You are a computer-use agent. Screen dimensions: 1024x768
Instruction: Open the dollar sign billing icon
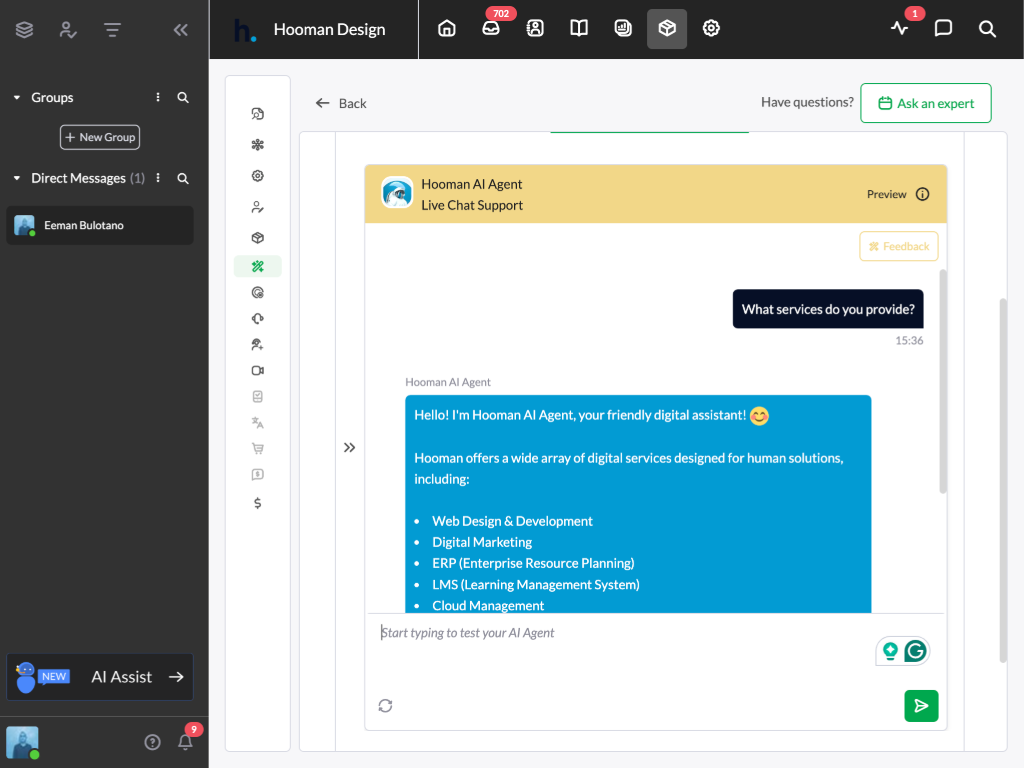[x=258, y=503]
